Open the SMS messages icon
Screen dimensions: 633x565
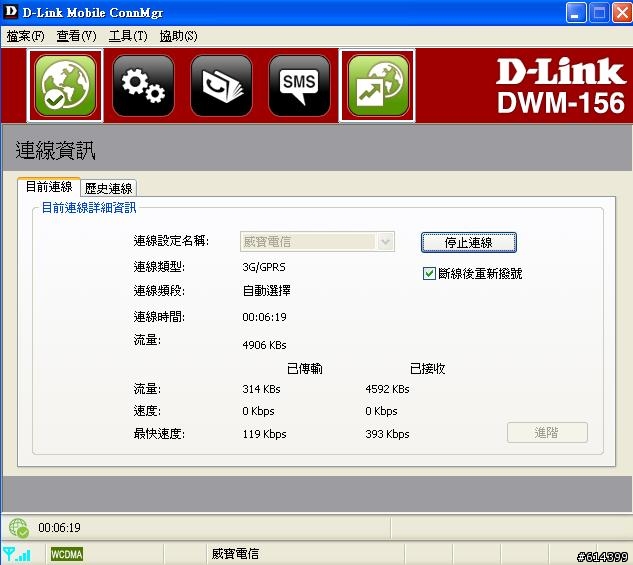tap(299, 86)
